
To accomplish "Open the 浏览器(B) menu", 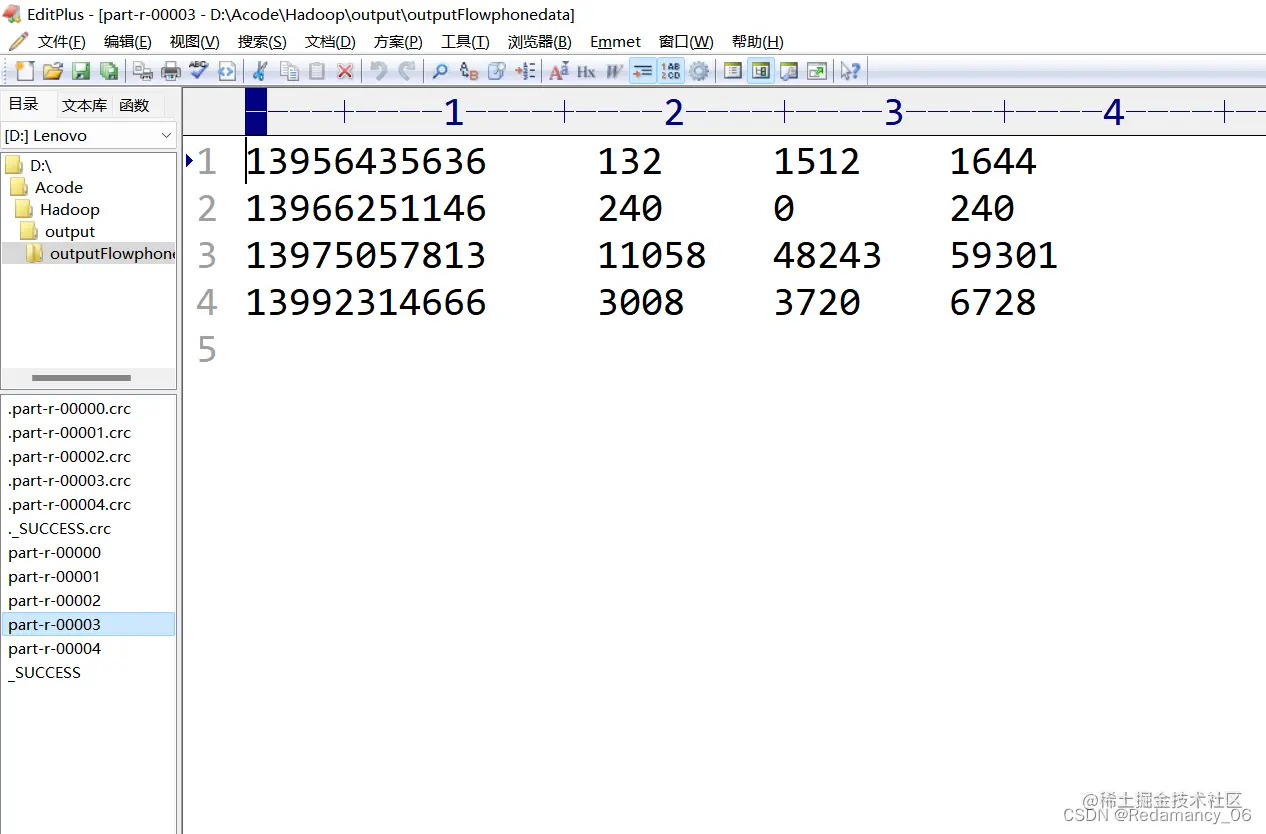I will coord(540,42).
